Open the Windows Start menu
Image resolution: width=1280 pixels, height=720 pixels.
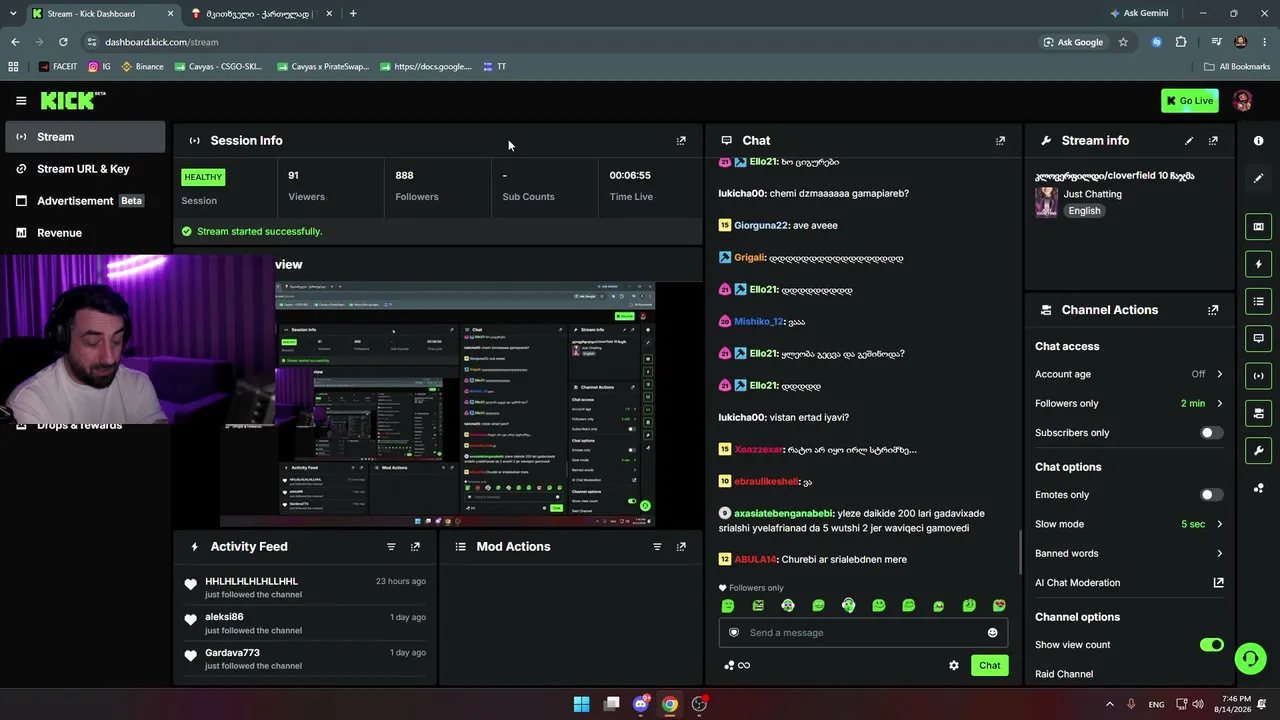click(581, 704)
